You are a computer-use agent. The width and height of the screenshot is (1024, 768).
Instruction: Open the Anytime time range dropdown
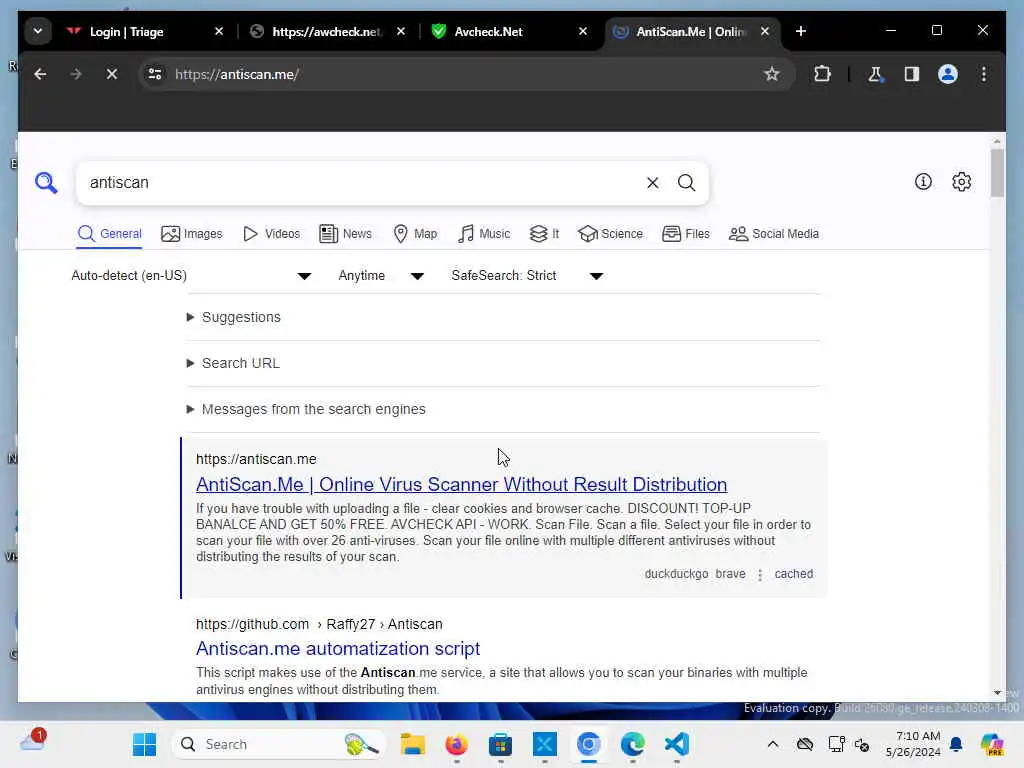[381, 276]
